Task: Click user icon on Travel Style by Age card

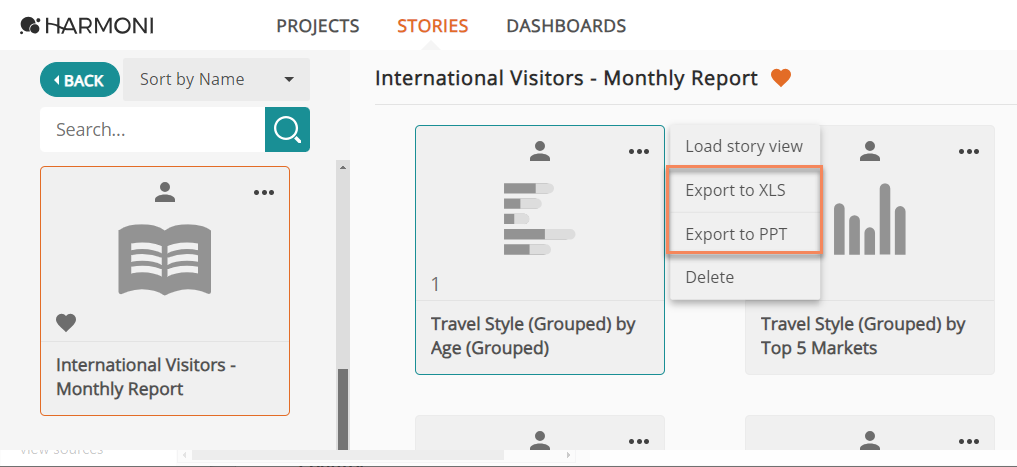Action: tap(540, 152)
